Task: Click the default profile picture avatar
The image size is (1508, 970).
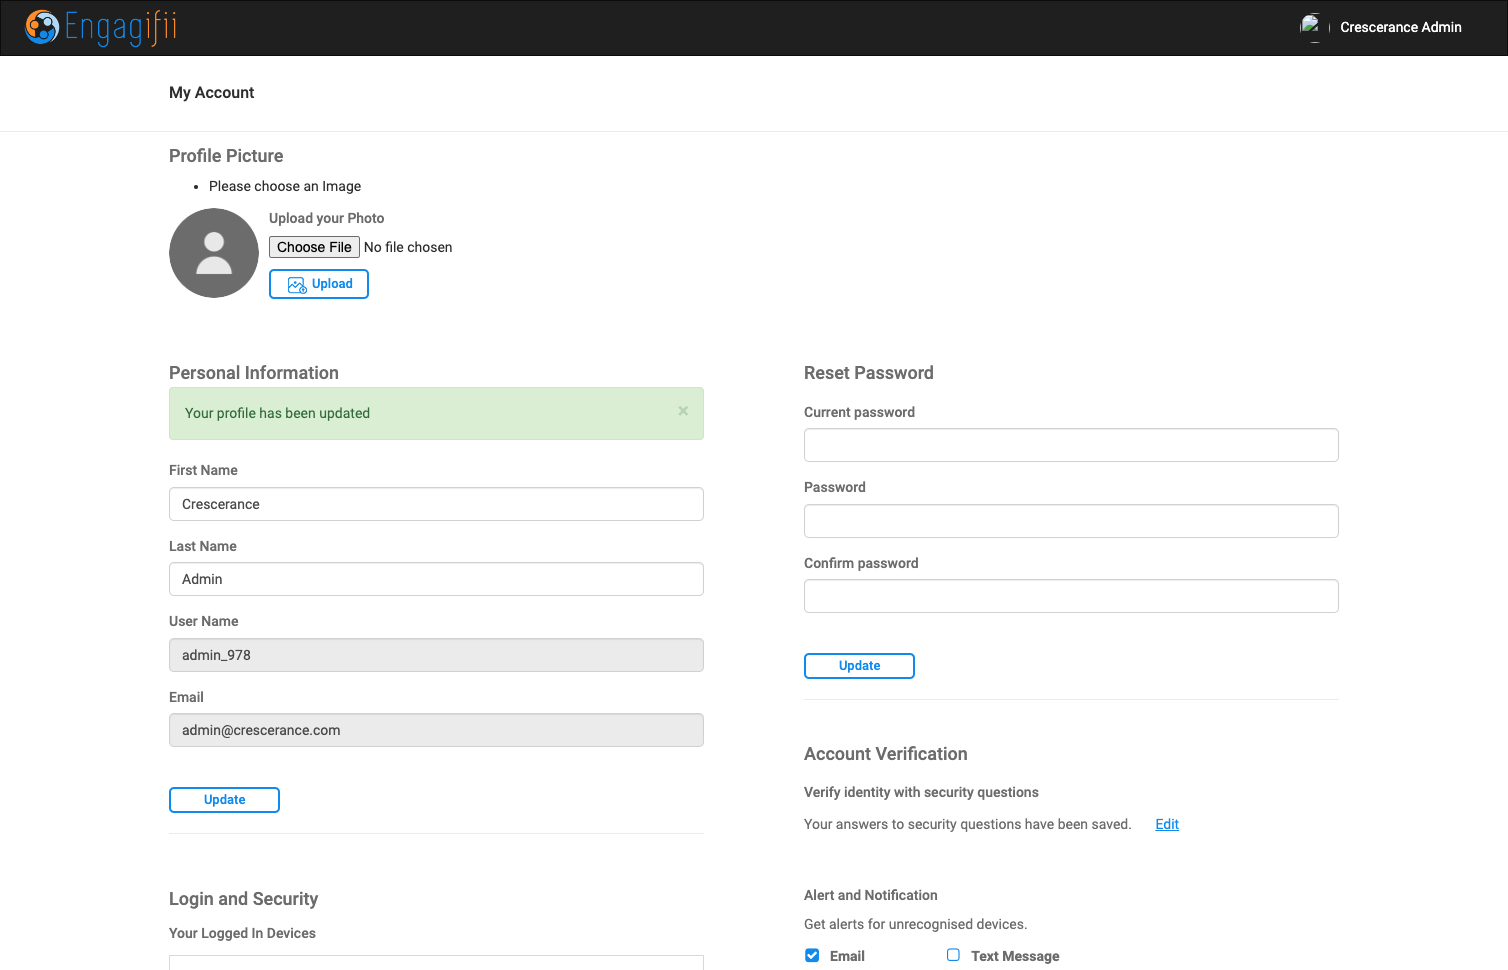Action: point(214,253)
